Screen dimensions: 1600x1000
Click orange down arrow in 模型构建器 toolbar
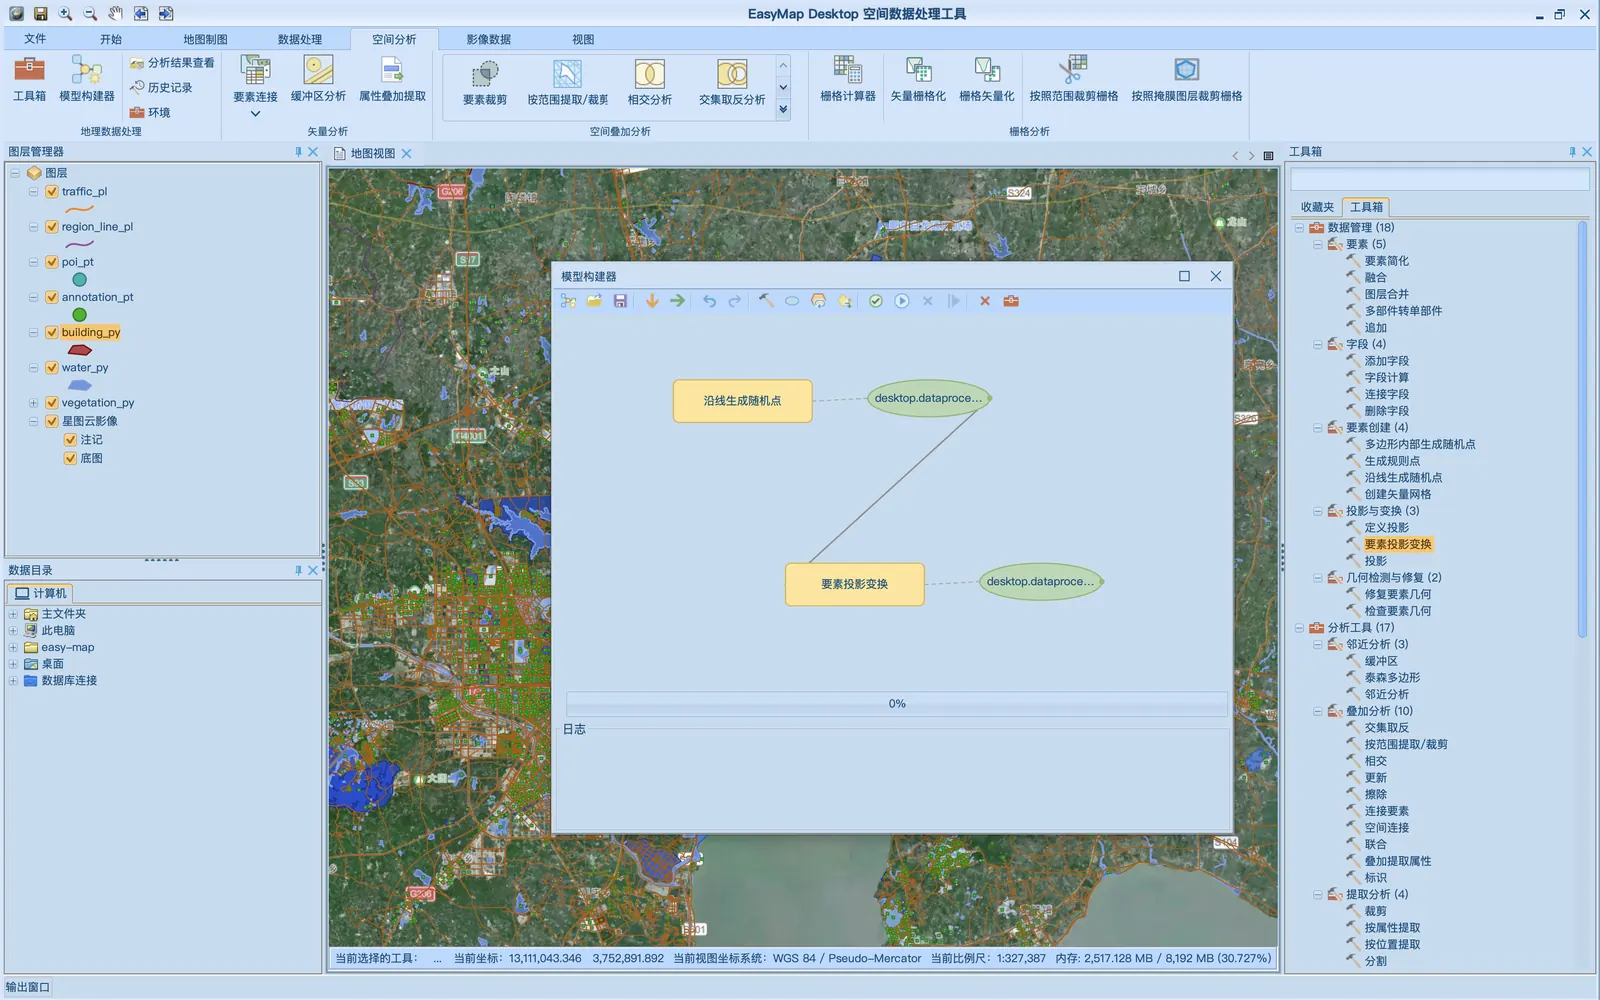[x=652, y=301]
